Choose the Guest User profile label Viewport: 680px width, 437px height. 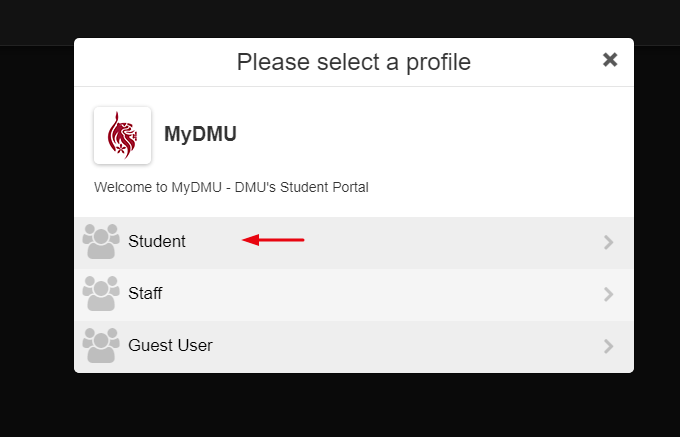[x=170, y=346]
